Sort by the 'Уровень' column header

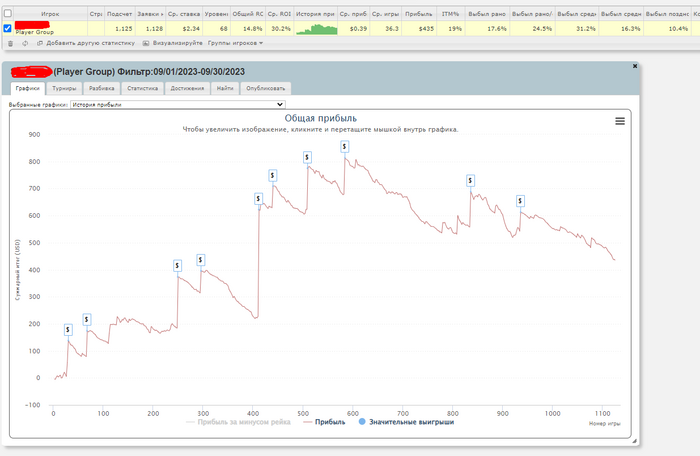pos(217,14)
